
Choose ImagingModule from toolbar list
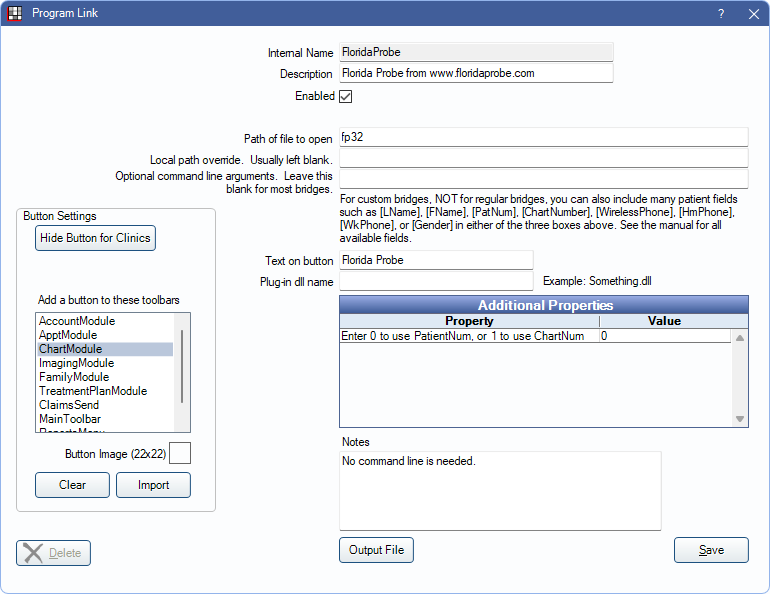pos(76,363)
